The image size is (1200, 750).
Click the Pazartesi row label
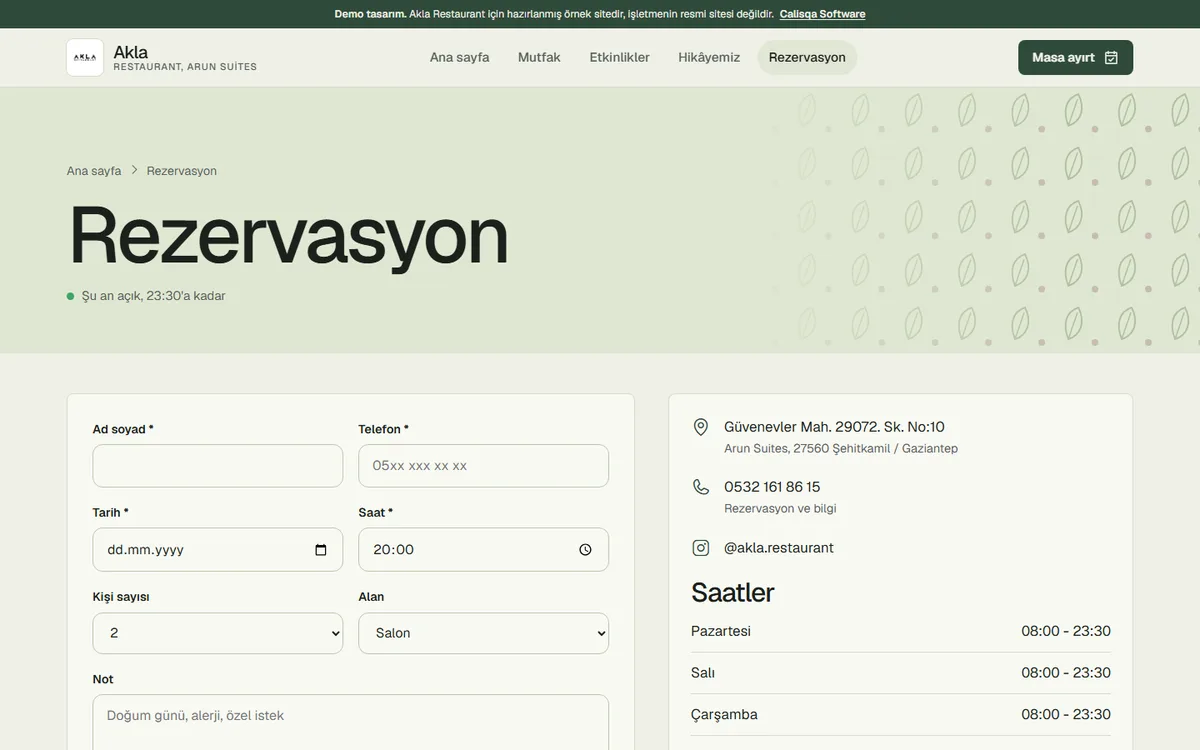coord(721,631)
